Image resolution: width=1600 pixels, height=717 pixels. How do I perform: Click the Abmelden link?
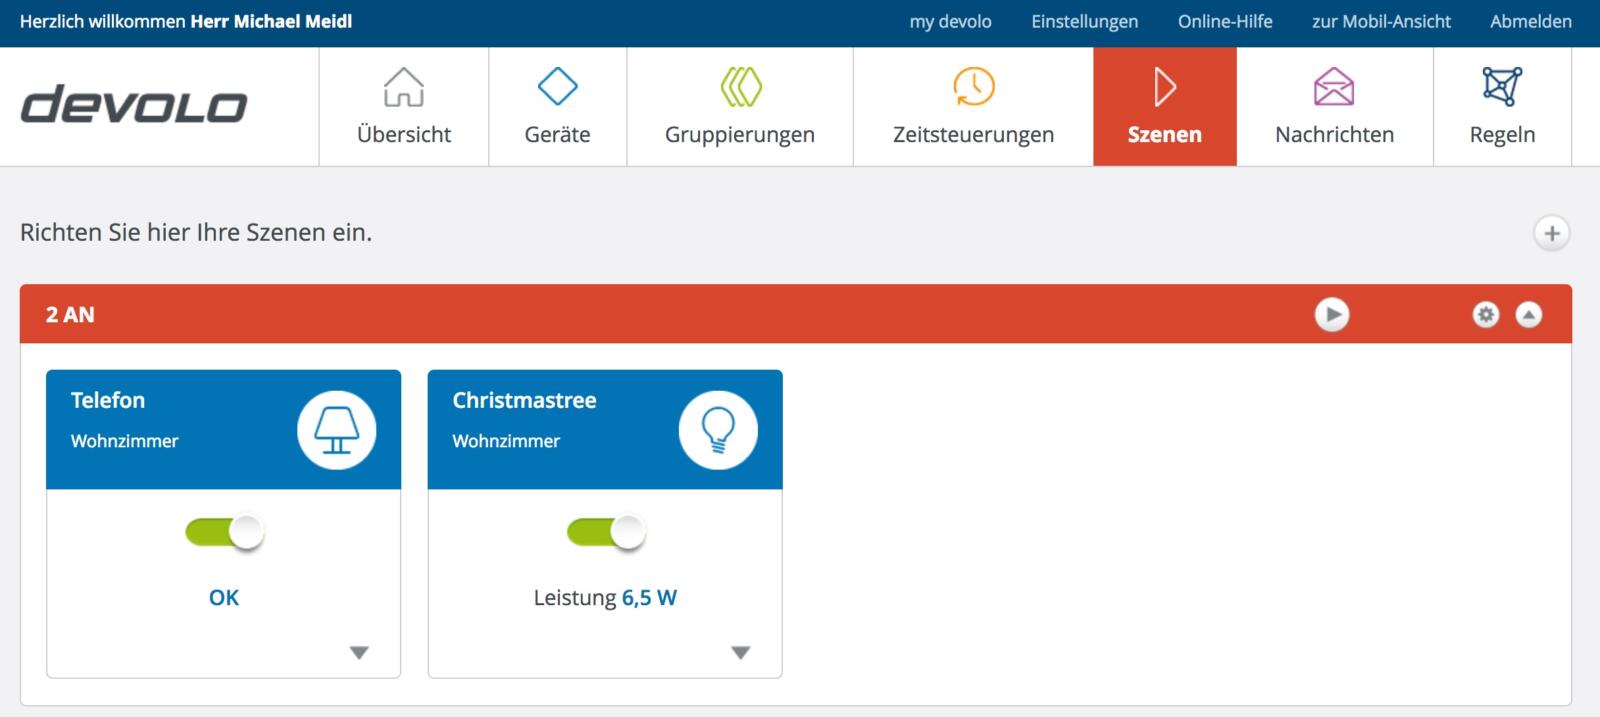pyautogui.click(x=1530, y=22)
